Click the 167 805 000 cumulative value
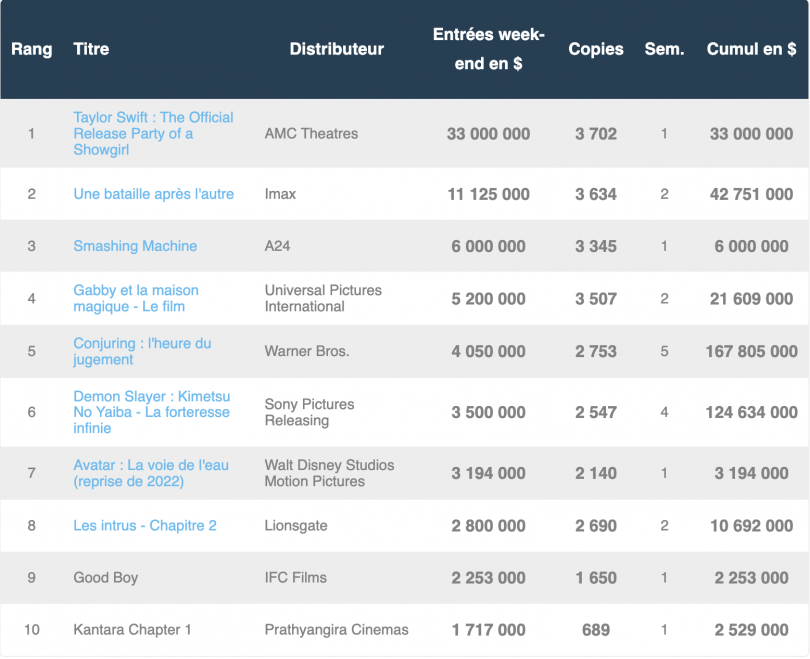 click(753, 351)
